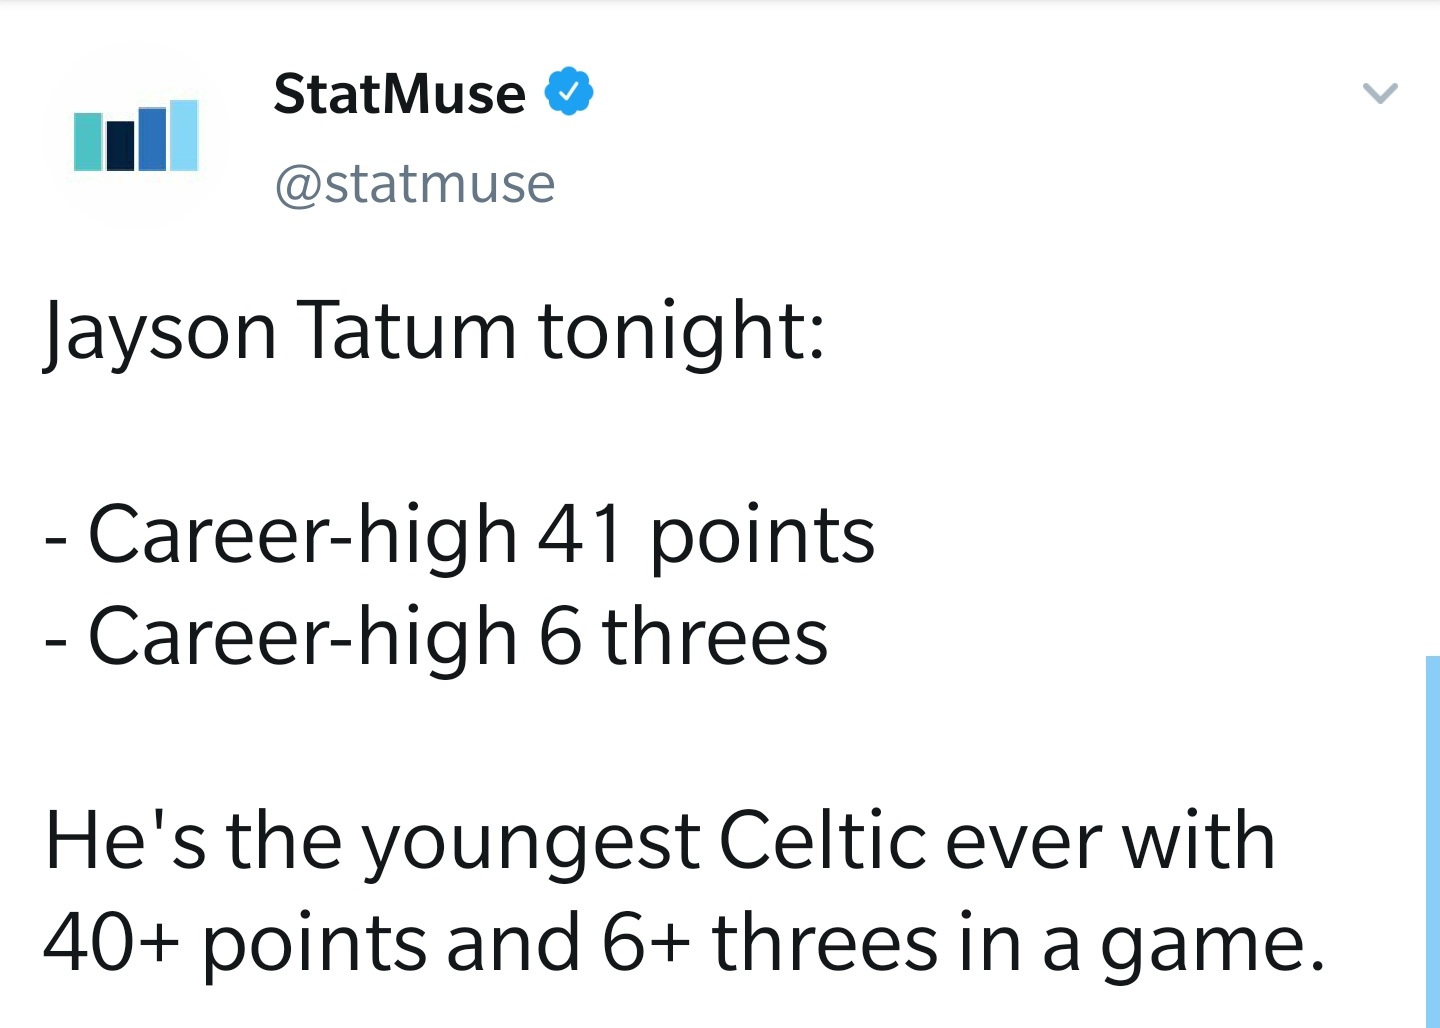This screenshot has height=1028, width=1440.
Task: Click the teal bar in StatMuse logo
Action: pos(88,142)
